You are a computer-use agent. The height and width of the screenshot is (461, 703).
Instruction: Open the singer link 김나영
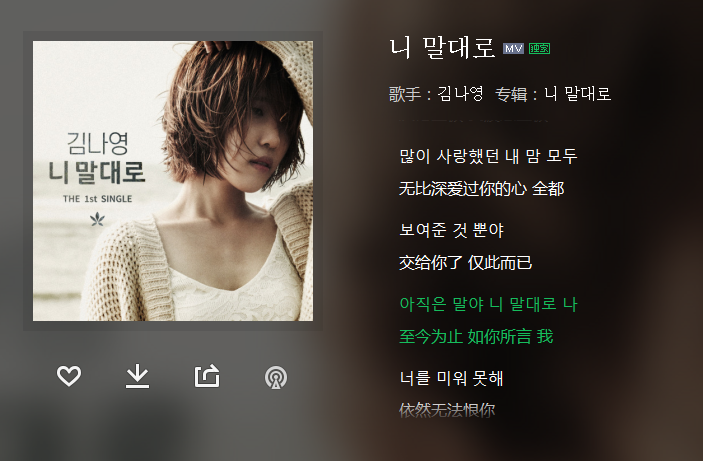(460, 94)
